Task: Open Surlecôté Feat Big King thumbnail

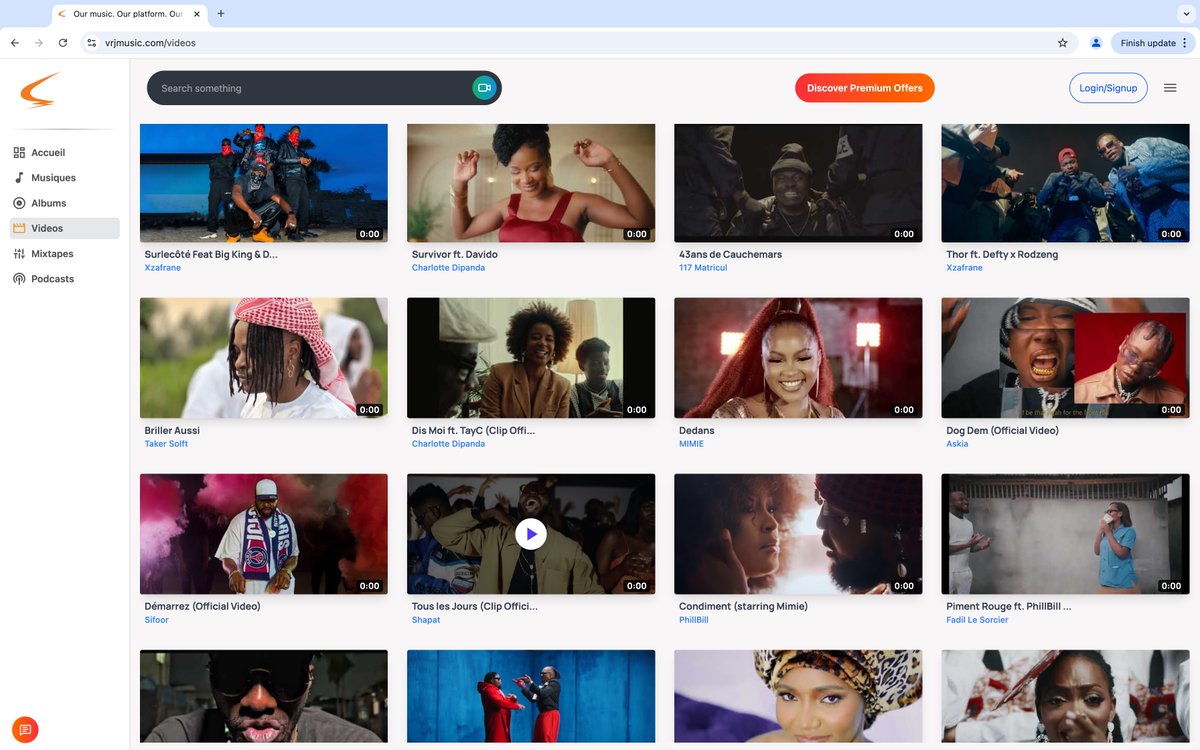Action: 264,183
